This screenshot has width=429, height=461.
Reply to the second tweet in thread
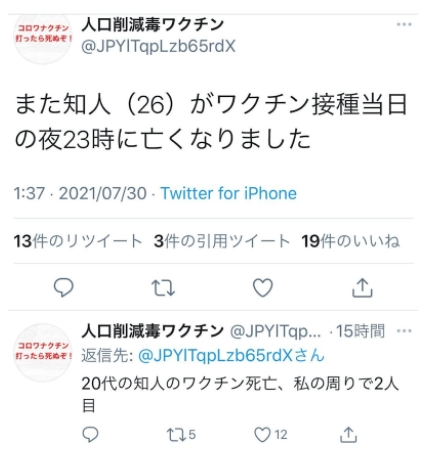coord(90,434)
